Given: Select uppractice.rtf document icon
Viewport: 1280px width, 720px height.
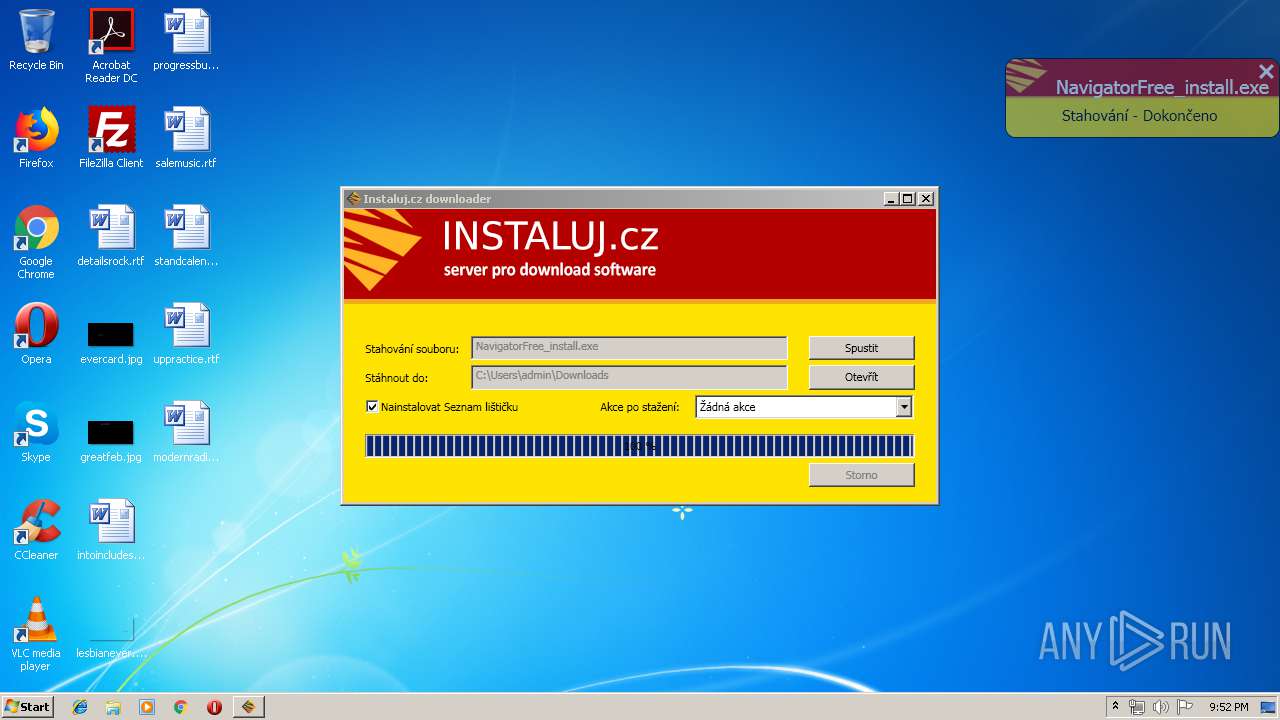Looking at the screenshot, I should [x=186, y=334].
